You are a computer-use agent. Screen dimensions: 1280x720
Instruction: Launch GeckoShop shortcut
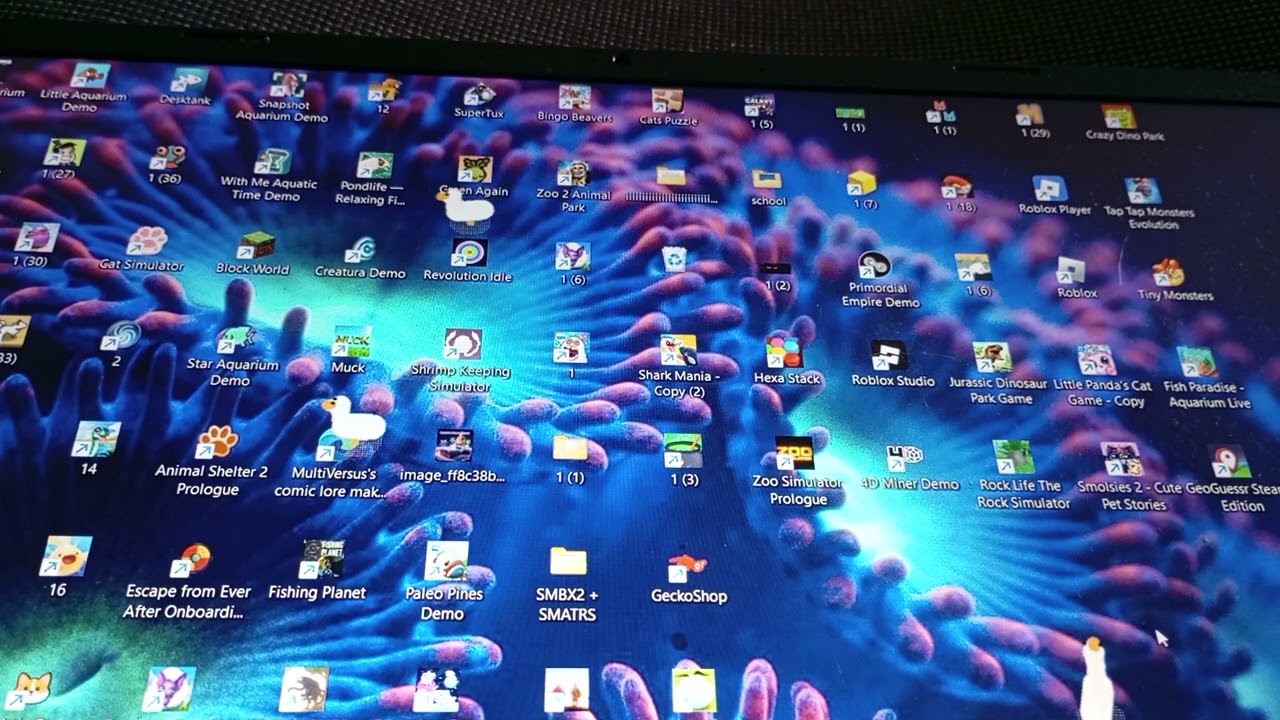[686, 567]
